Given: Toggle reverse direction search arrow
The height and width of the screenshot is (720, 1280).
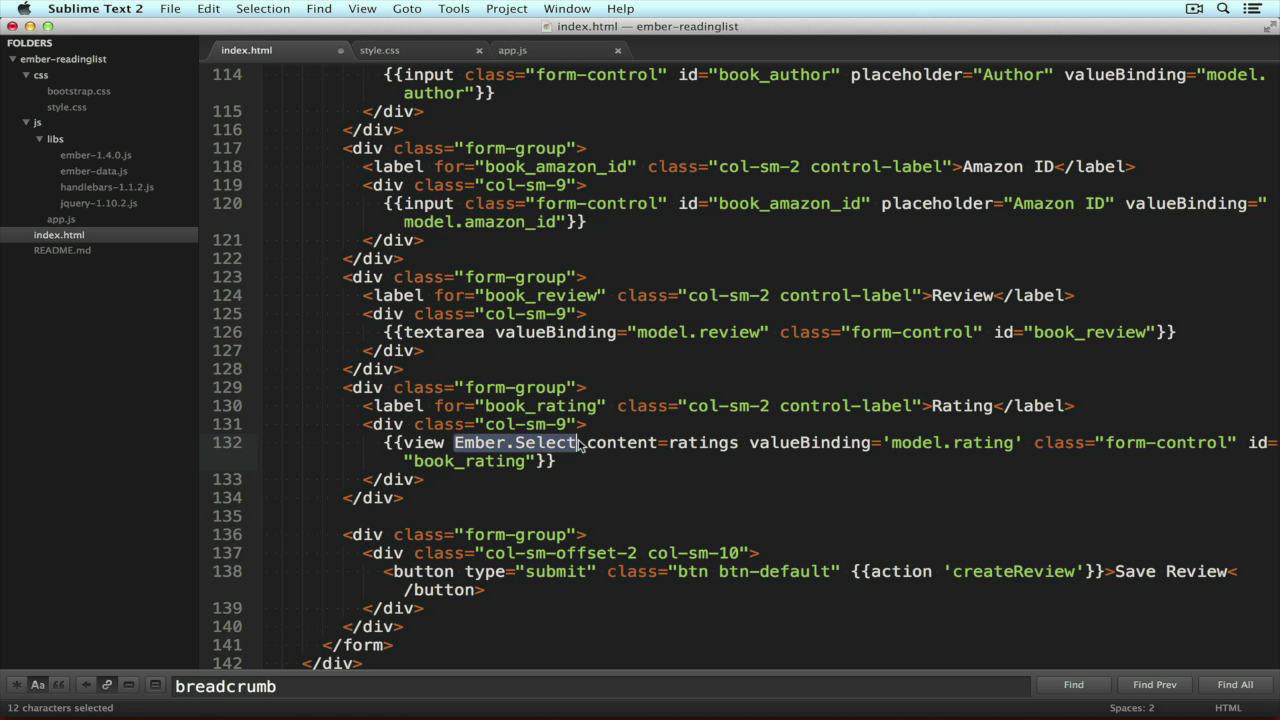Looking at the screenshot, I should coord(86,685).
